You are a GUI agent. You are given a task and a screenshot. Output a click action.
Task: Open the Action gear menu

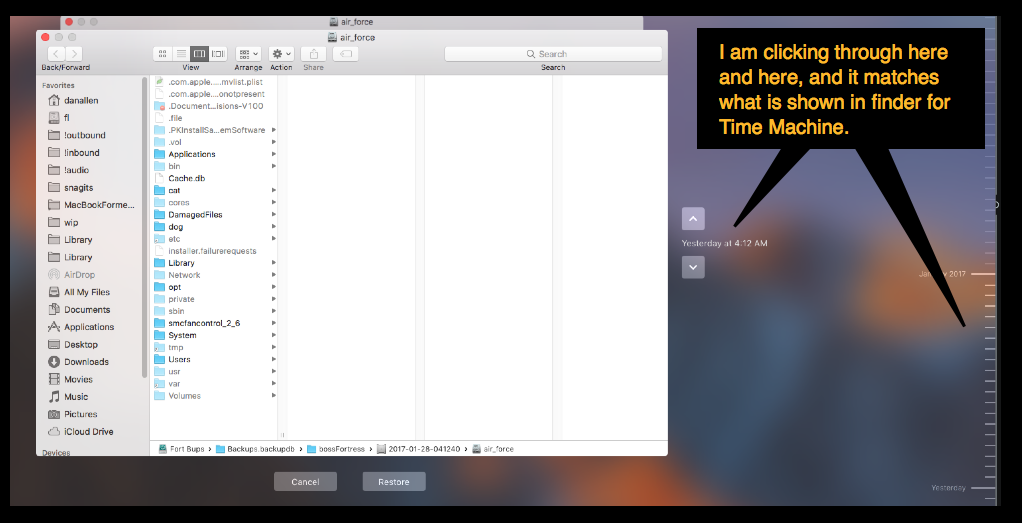tap(282, 53)
